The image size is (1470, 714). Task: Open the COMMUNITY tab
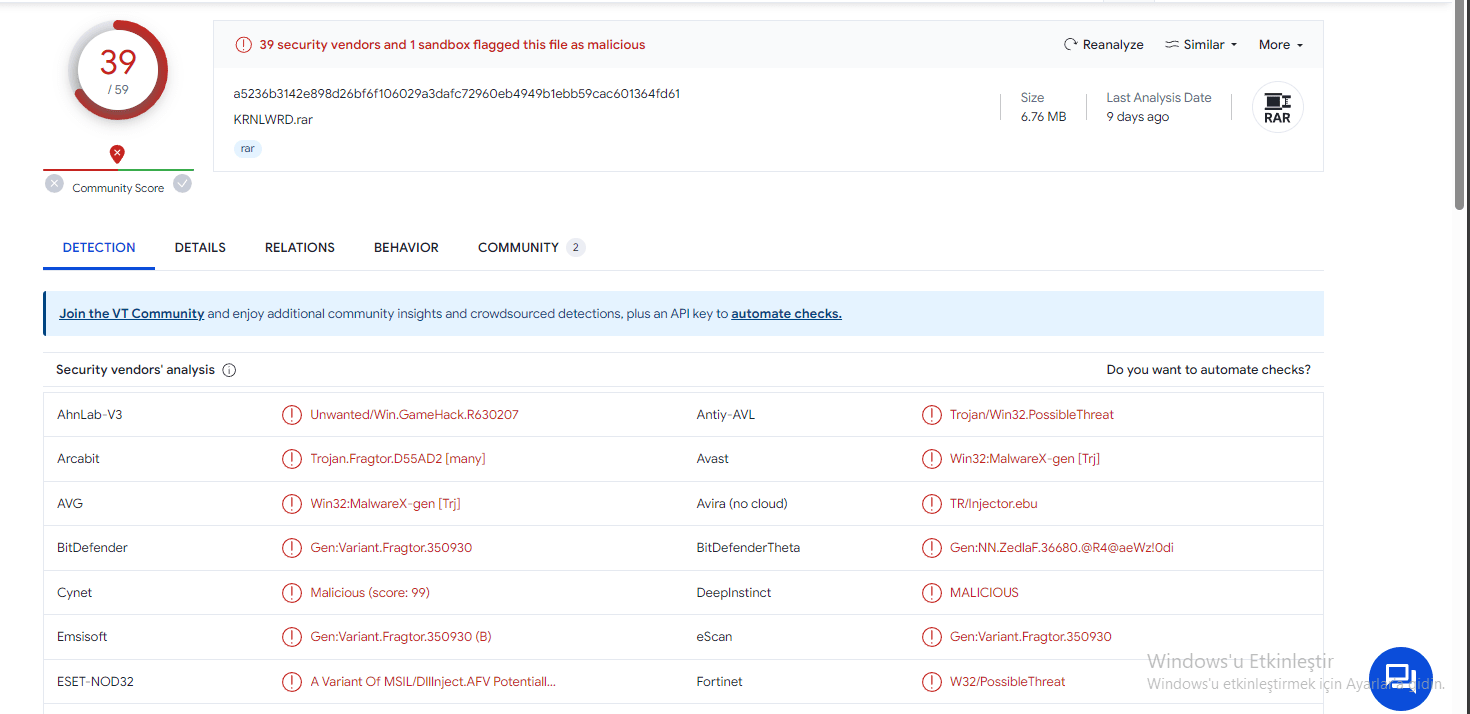pyautogui.click(x=531, y=248)
